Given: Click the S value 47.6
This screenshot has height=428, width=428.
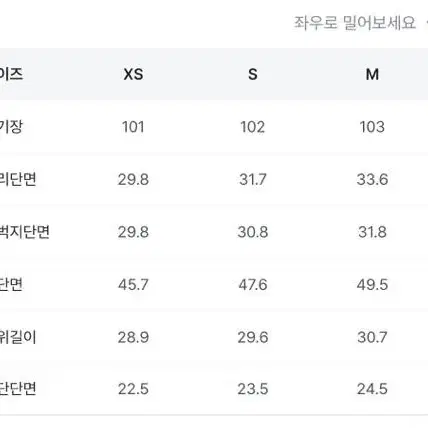Looking at the screenshot, I should pyautogui.click(x=253, y=285).
